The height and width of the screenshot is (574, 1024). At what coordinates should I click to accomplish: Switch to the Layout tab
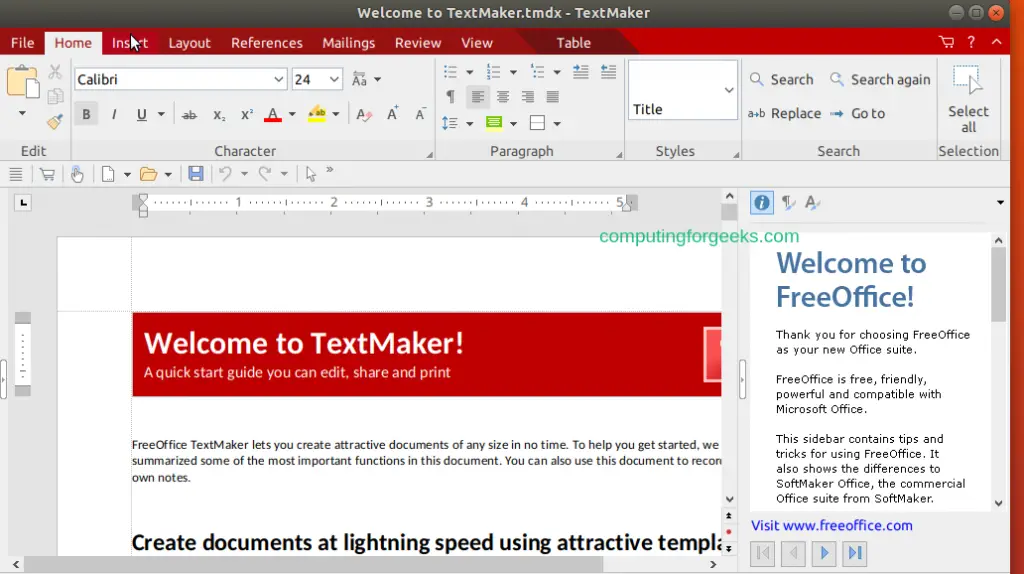click(x=189, y=43)
